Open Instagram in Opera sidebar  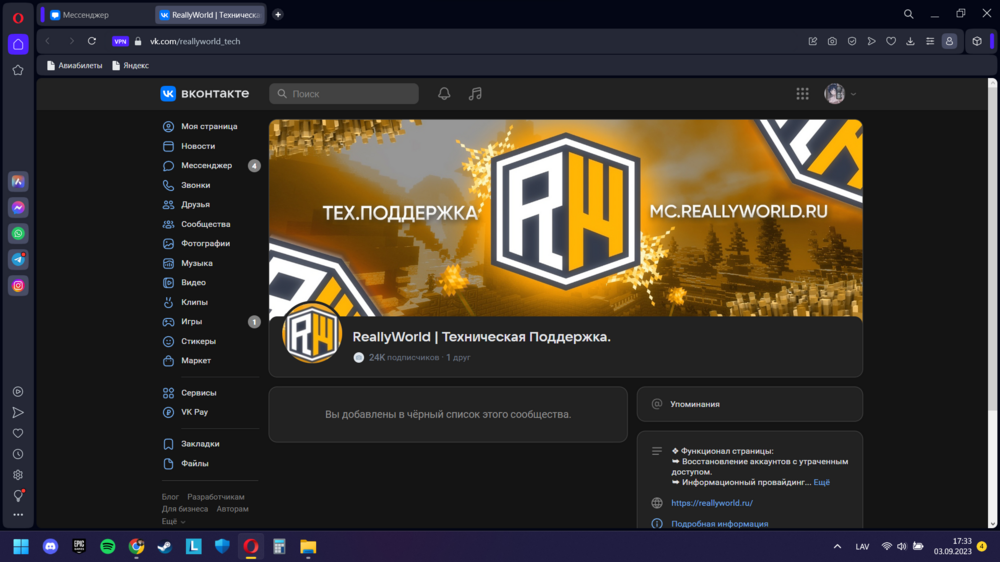click(18, 286)
